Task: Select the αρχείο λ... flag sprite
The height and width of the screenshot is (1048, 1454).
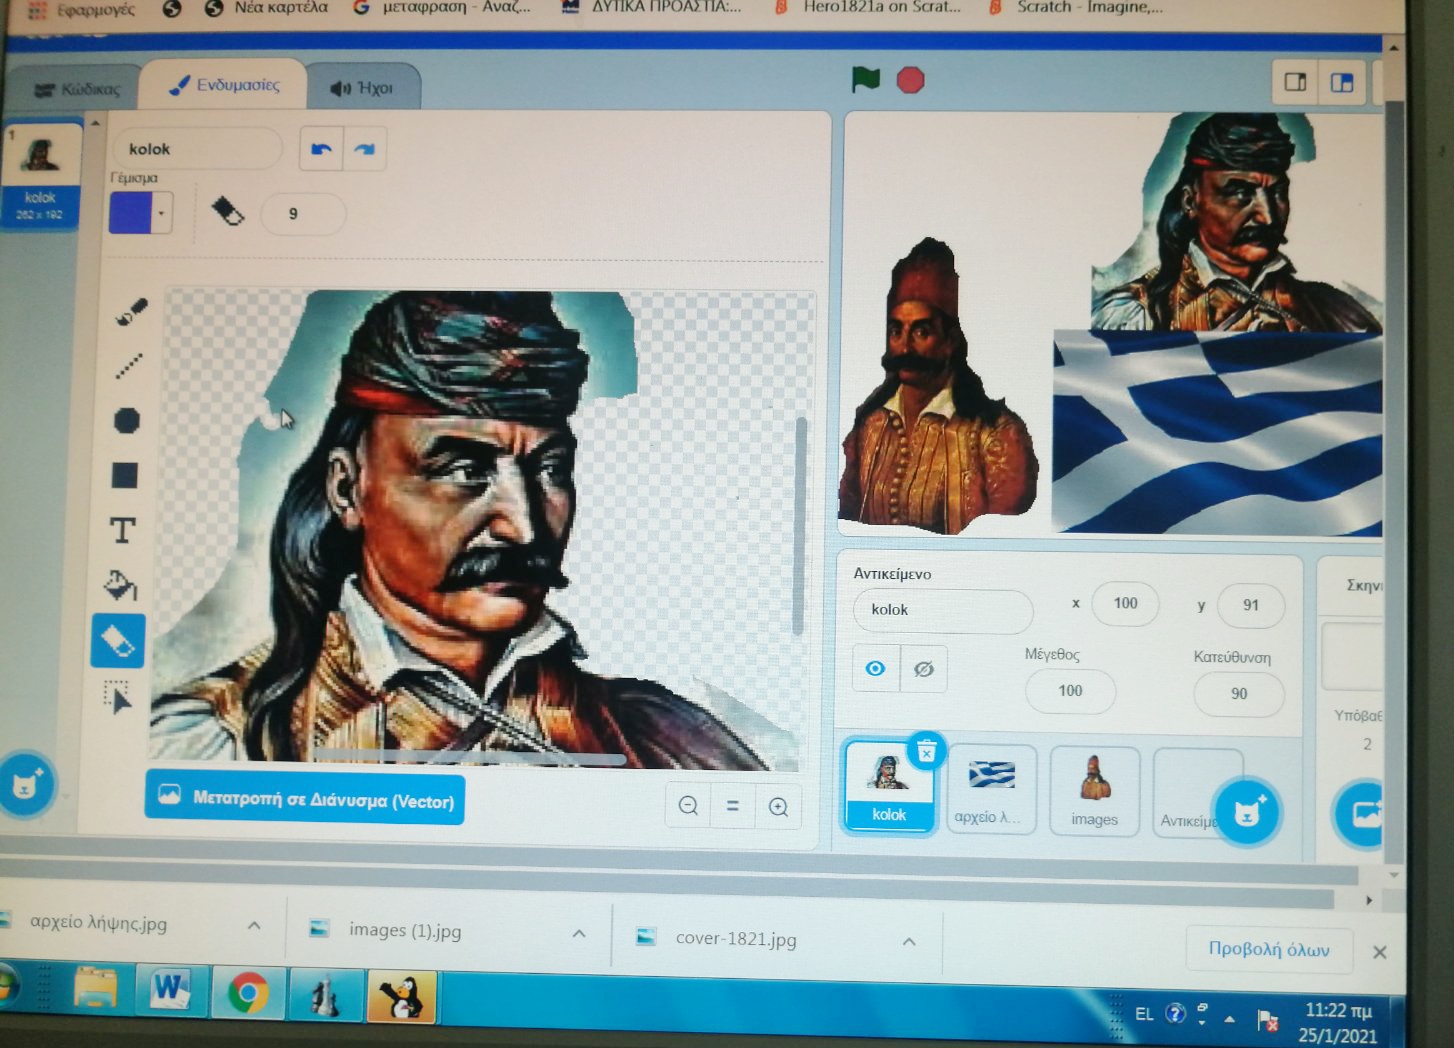Action: [991, 789]
